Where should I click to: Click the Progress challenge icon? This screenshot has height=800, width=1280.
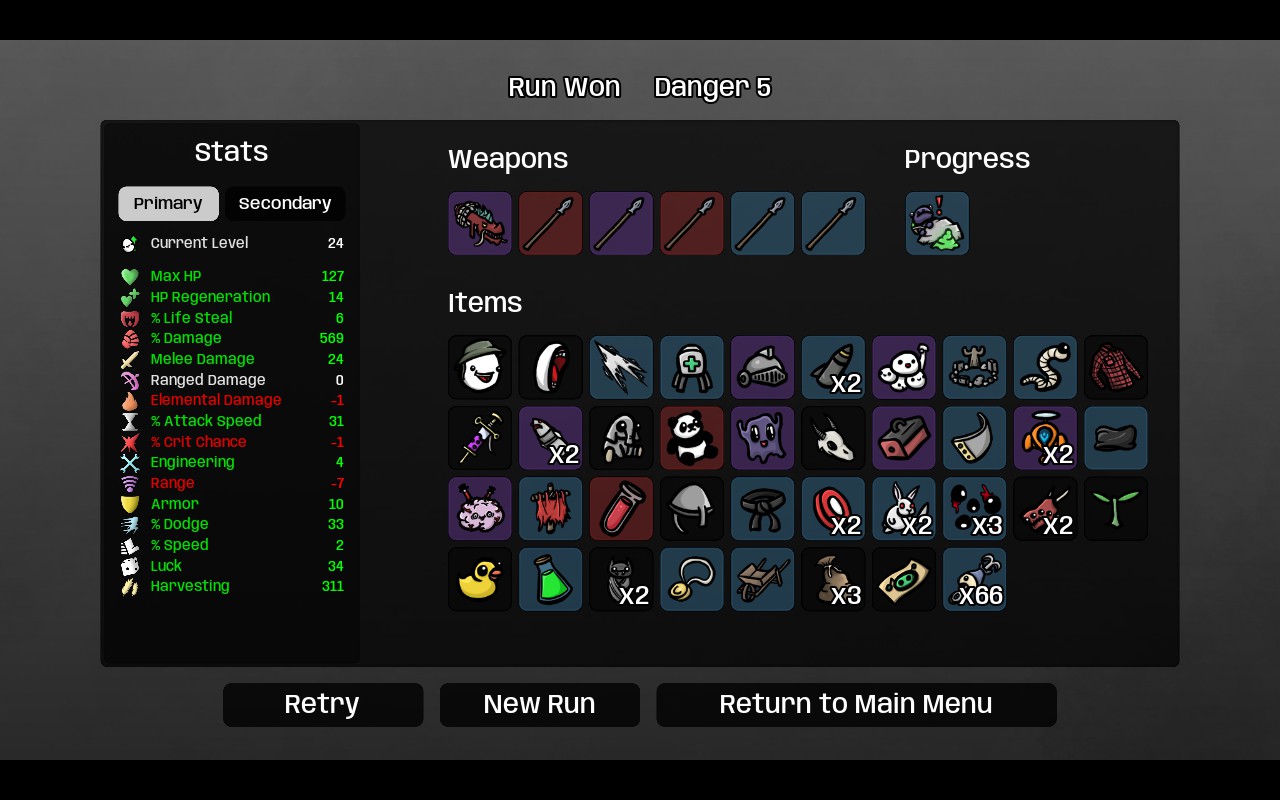click(937, 224)
